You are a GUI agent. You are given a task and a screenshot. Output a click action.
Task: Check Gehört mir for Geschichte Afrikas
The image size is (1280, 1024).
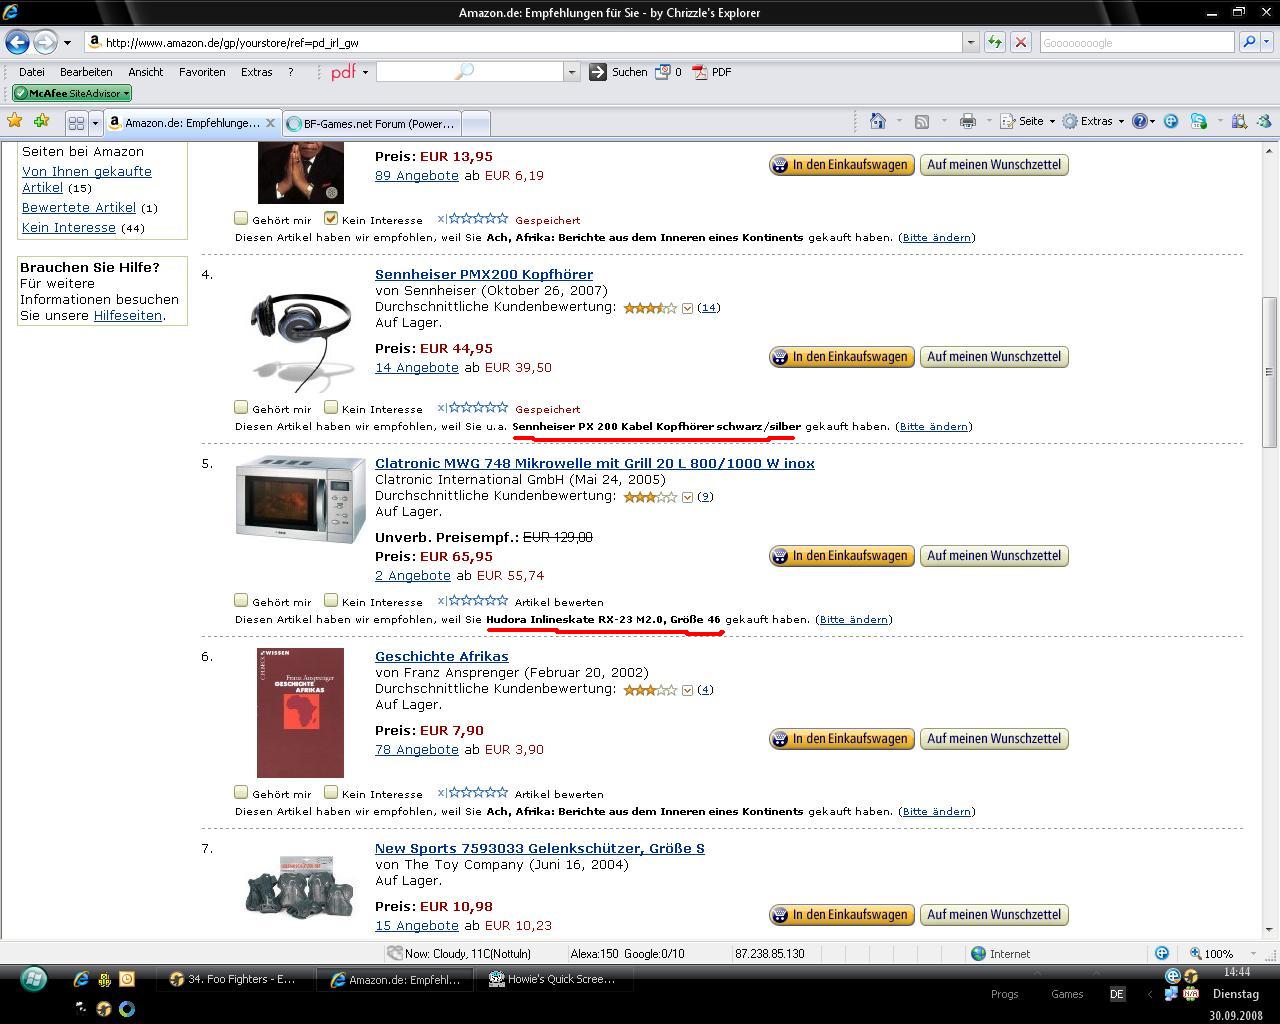tap(241, 792)
